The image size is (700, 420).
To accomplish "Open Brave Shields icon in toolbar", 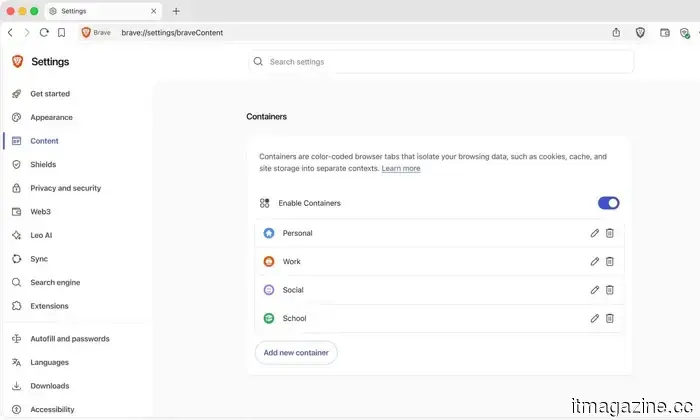I will point(640,32).
